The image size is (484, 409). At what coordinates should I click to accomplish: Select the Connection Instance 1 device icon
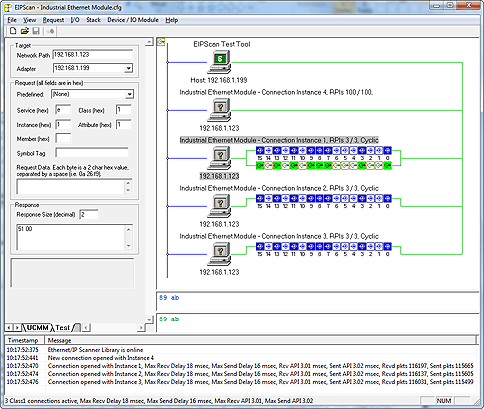[219, 159]
